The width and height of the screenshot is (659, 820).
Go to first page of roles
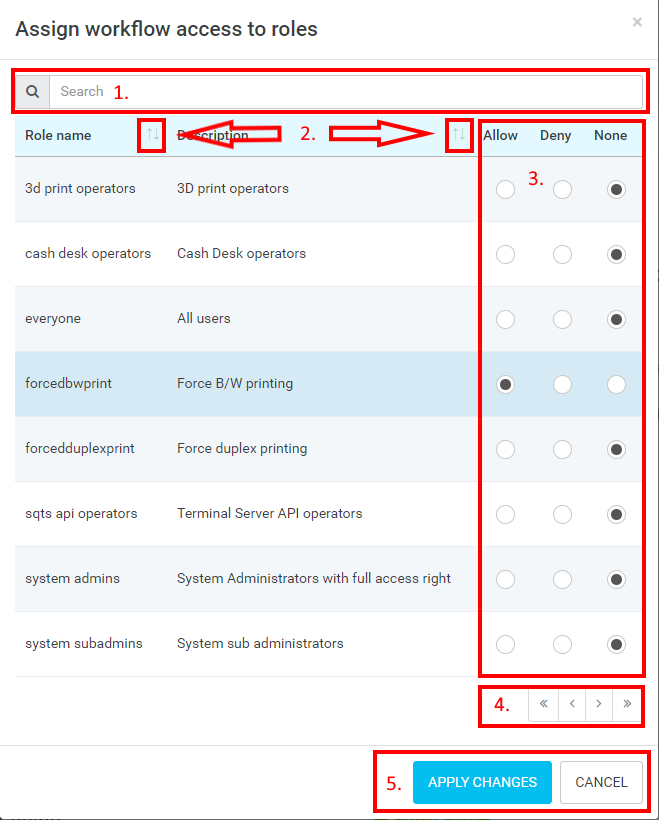(x=543, y=704)
